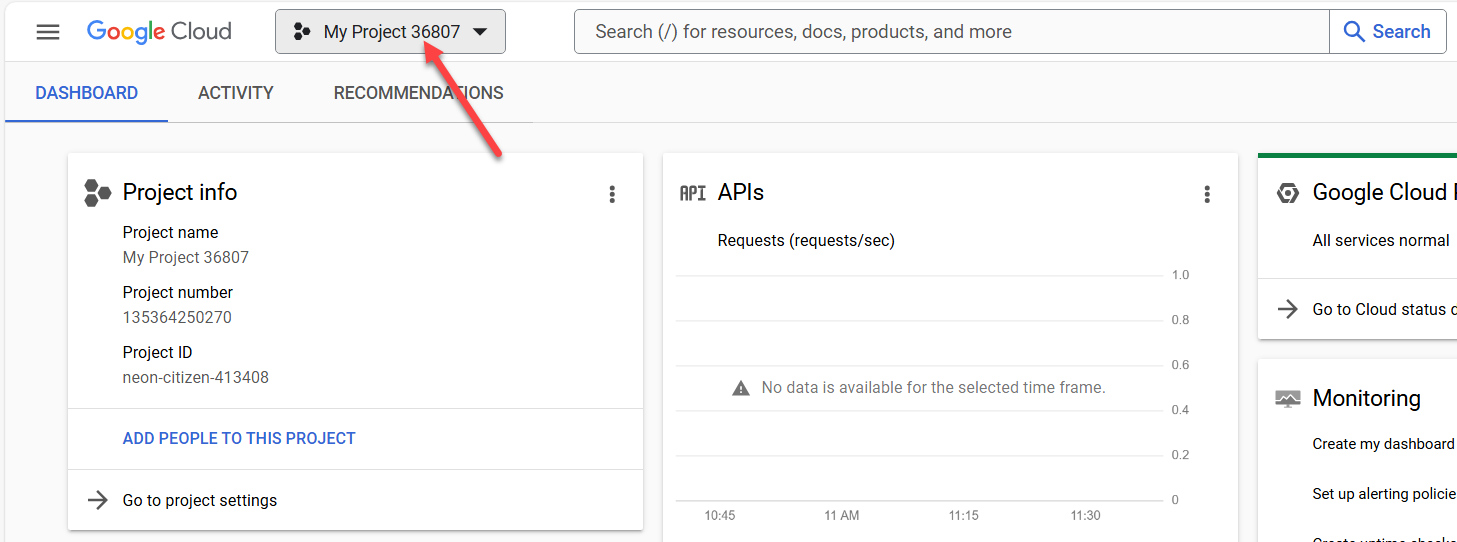Click the 10:45 time axis label
This screenshot has width=1457, height=542.
pyautogui.click(x=720, y=516)
